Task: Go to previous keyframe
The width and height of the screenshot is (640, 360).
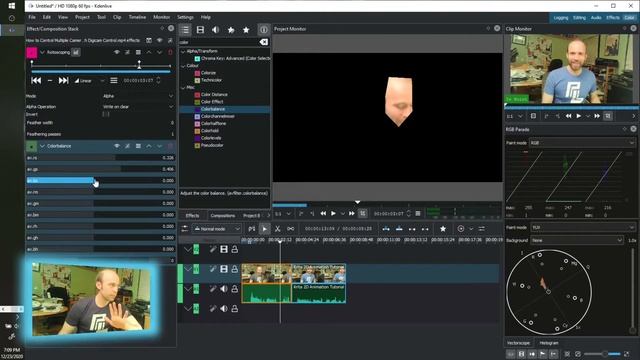Action: coord(36,80)
